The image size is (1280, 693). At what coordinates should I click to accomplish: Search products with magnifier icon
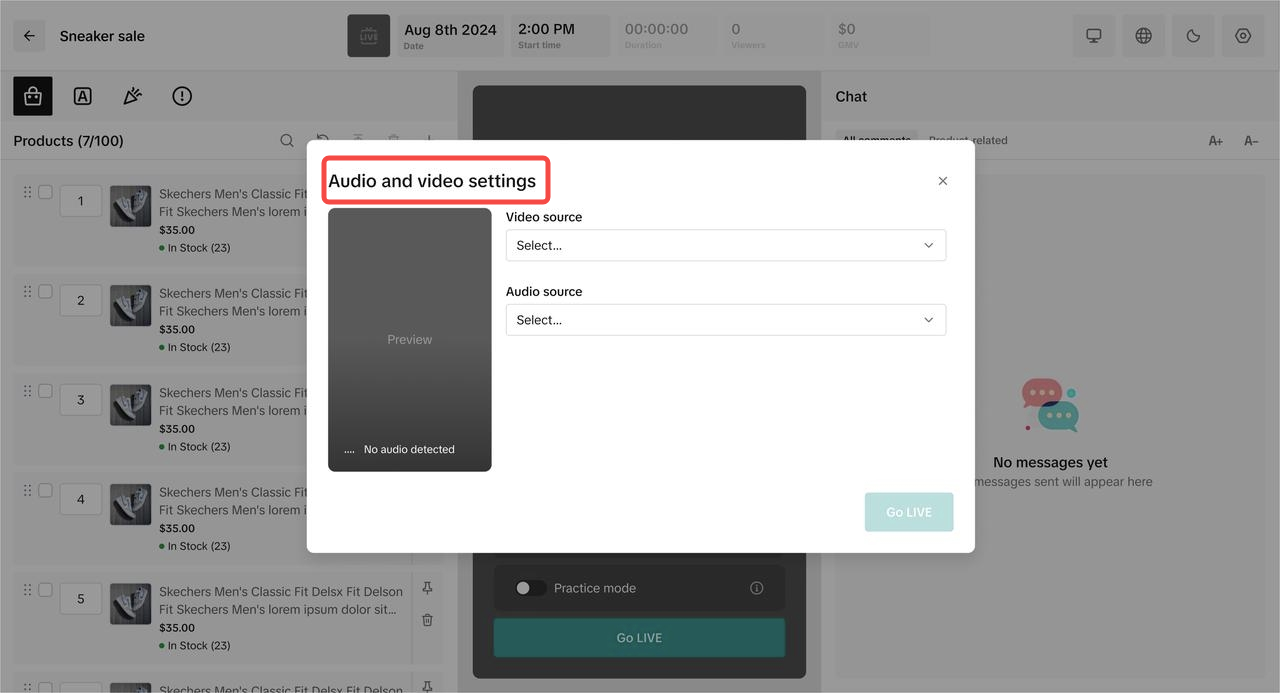coord(287,141)
